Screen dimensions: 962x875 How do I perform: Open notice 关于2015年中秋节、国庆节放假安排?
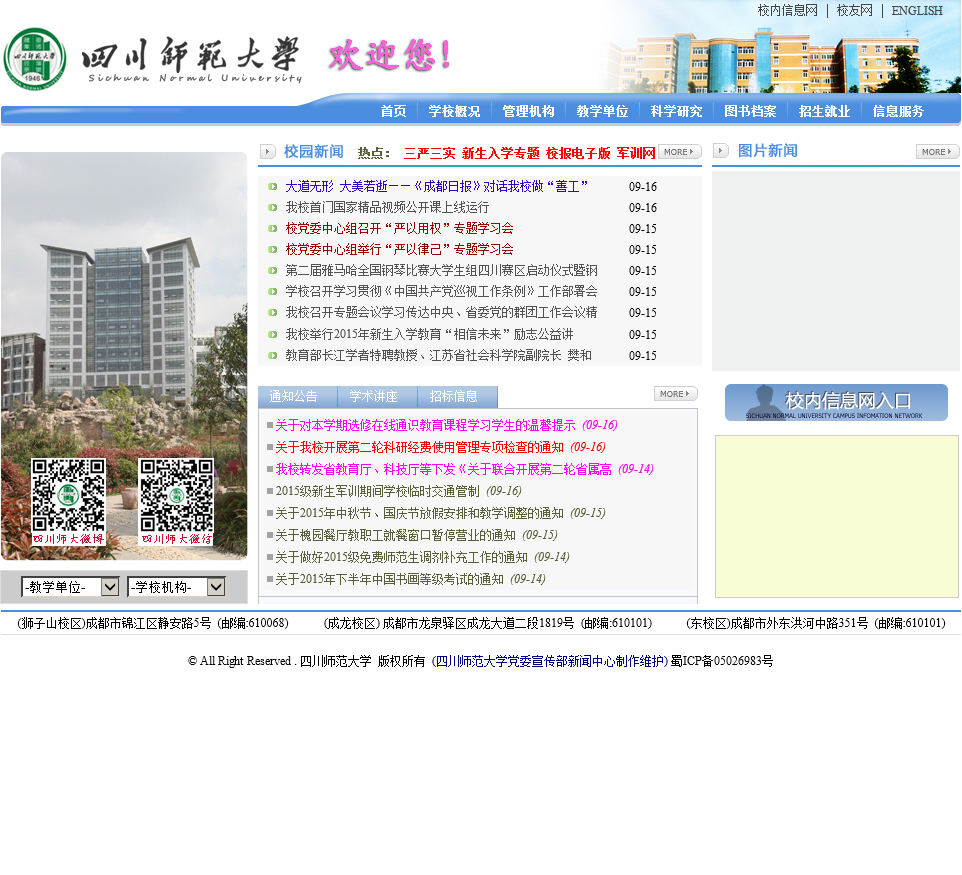click(419, 513)
